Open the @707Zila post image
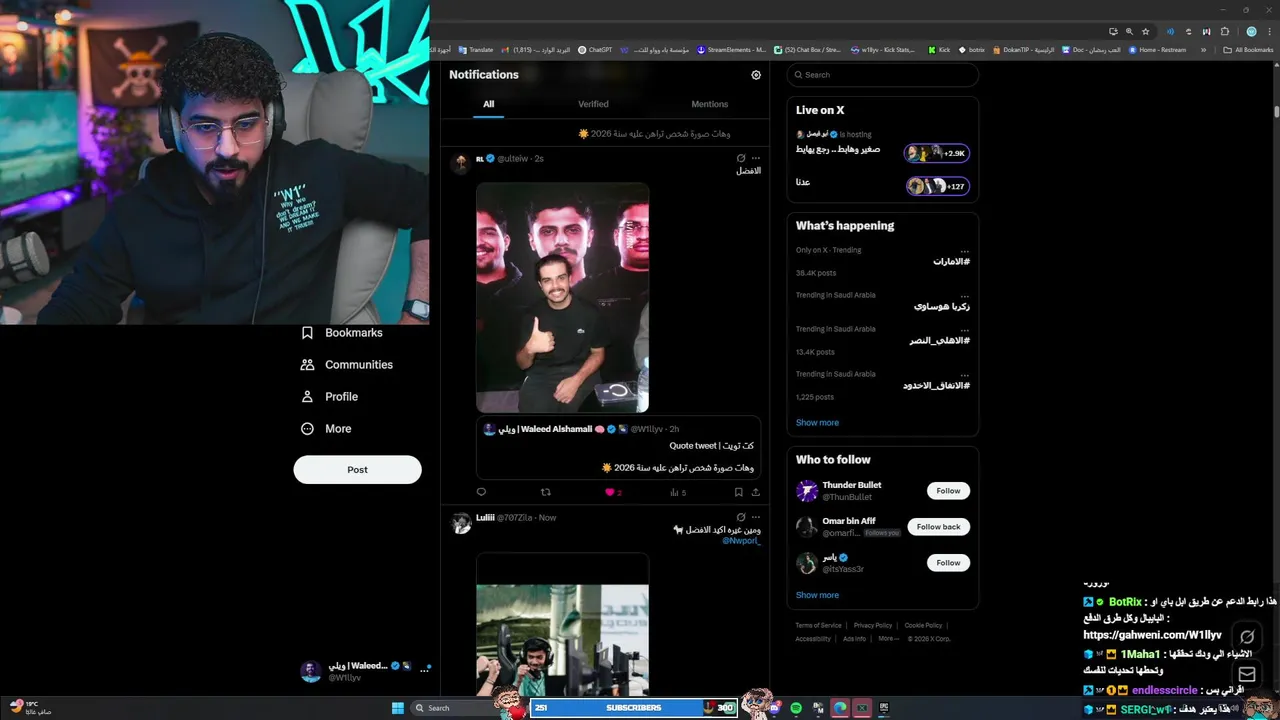This screenshot has height=720, width=1280. [x=562, y=625]
